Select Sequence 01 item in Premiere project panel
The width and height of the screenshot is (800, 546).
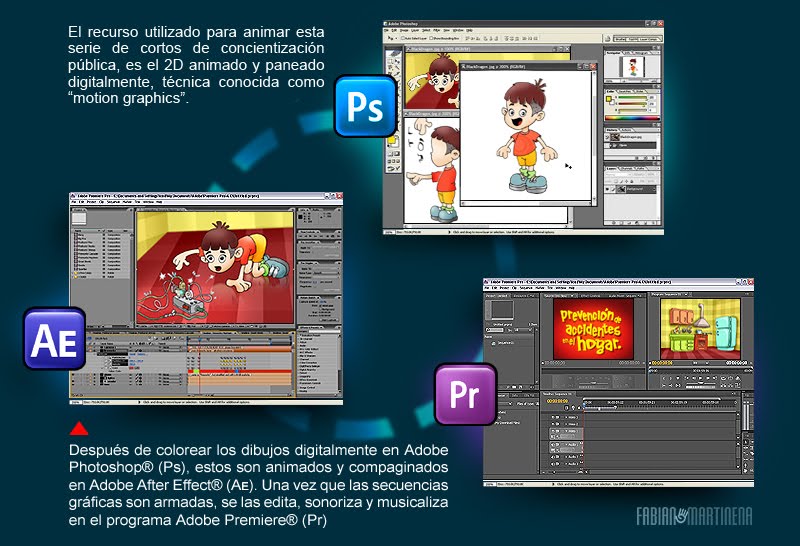coord(504,343)
